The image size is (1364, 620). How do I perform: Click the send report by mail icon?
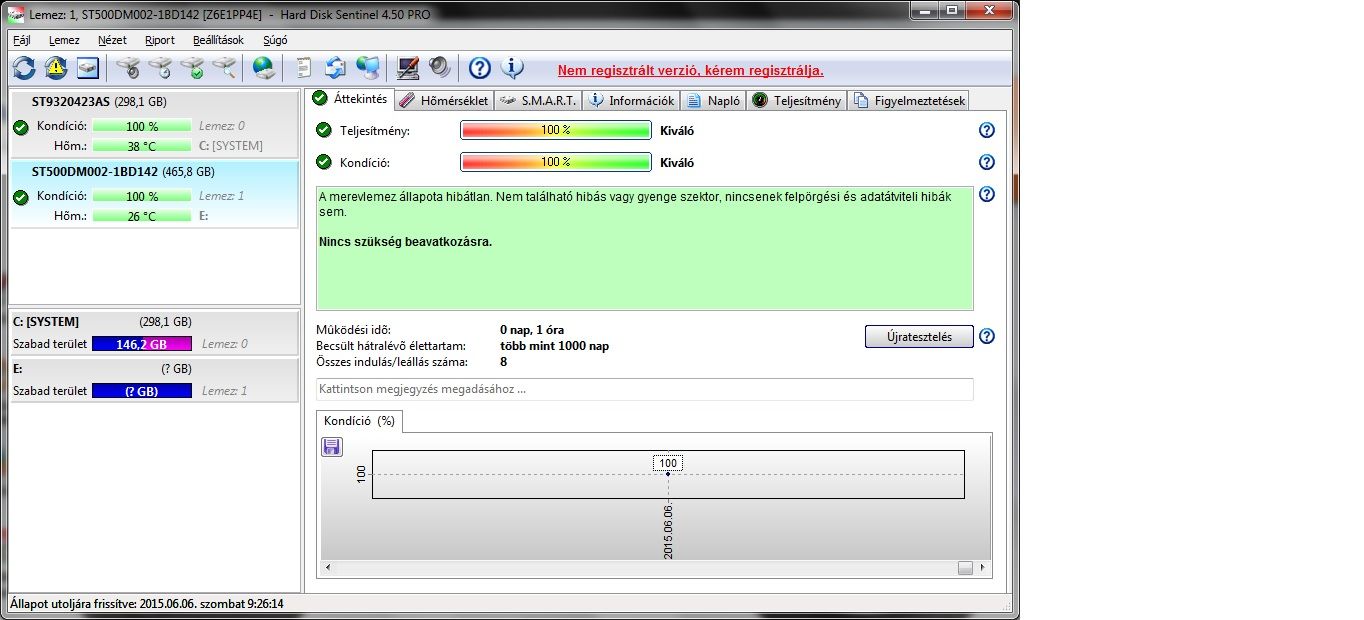(335, 68)
